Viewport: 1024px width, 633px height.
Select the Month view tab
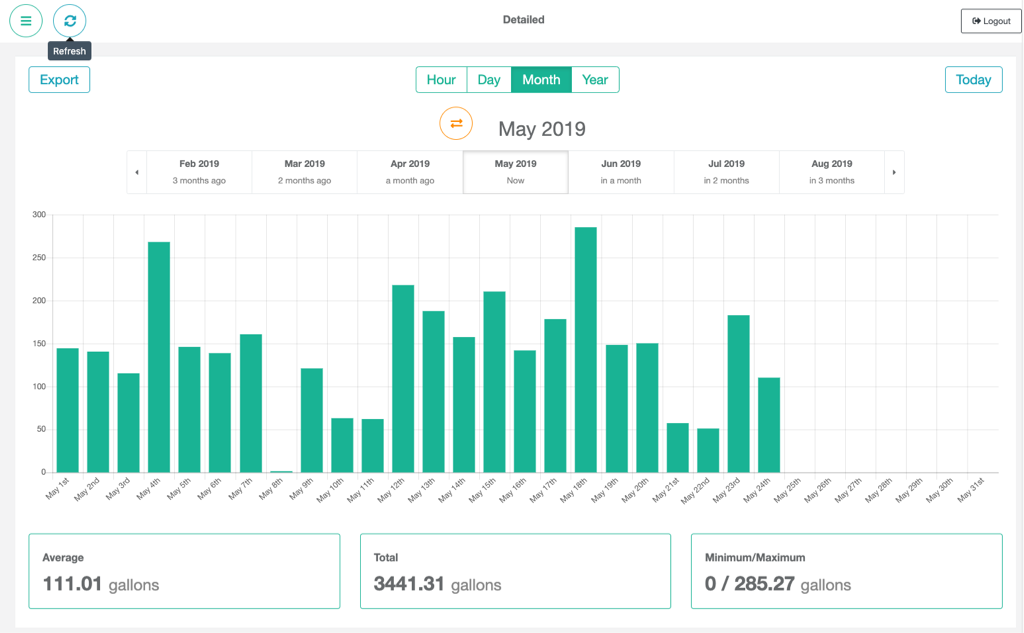click(541, 80)
